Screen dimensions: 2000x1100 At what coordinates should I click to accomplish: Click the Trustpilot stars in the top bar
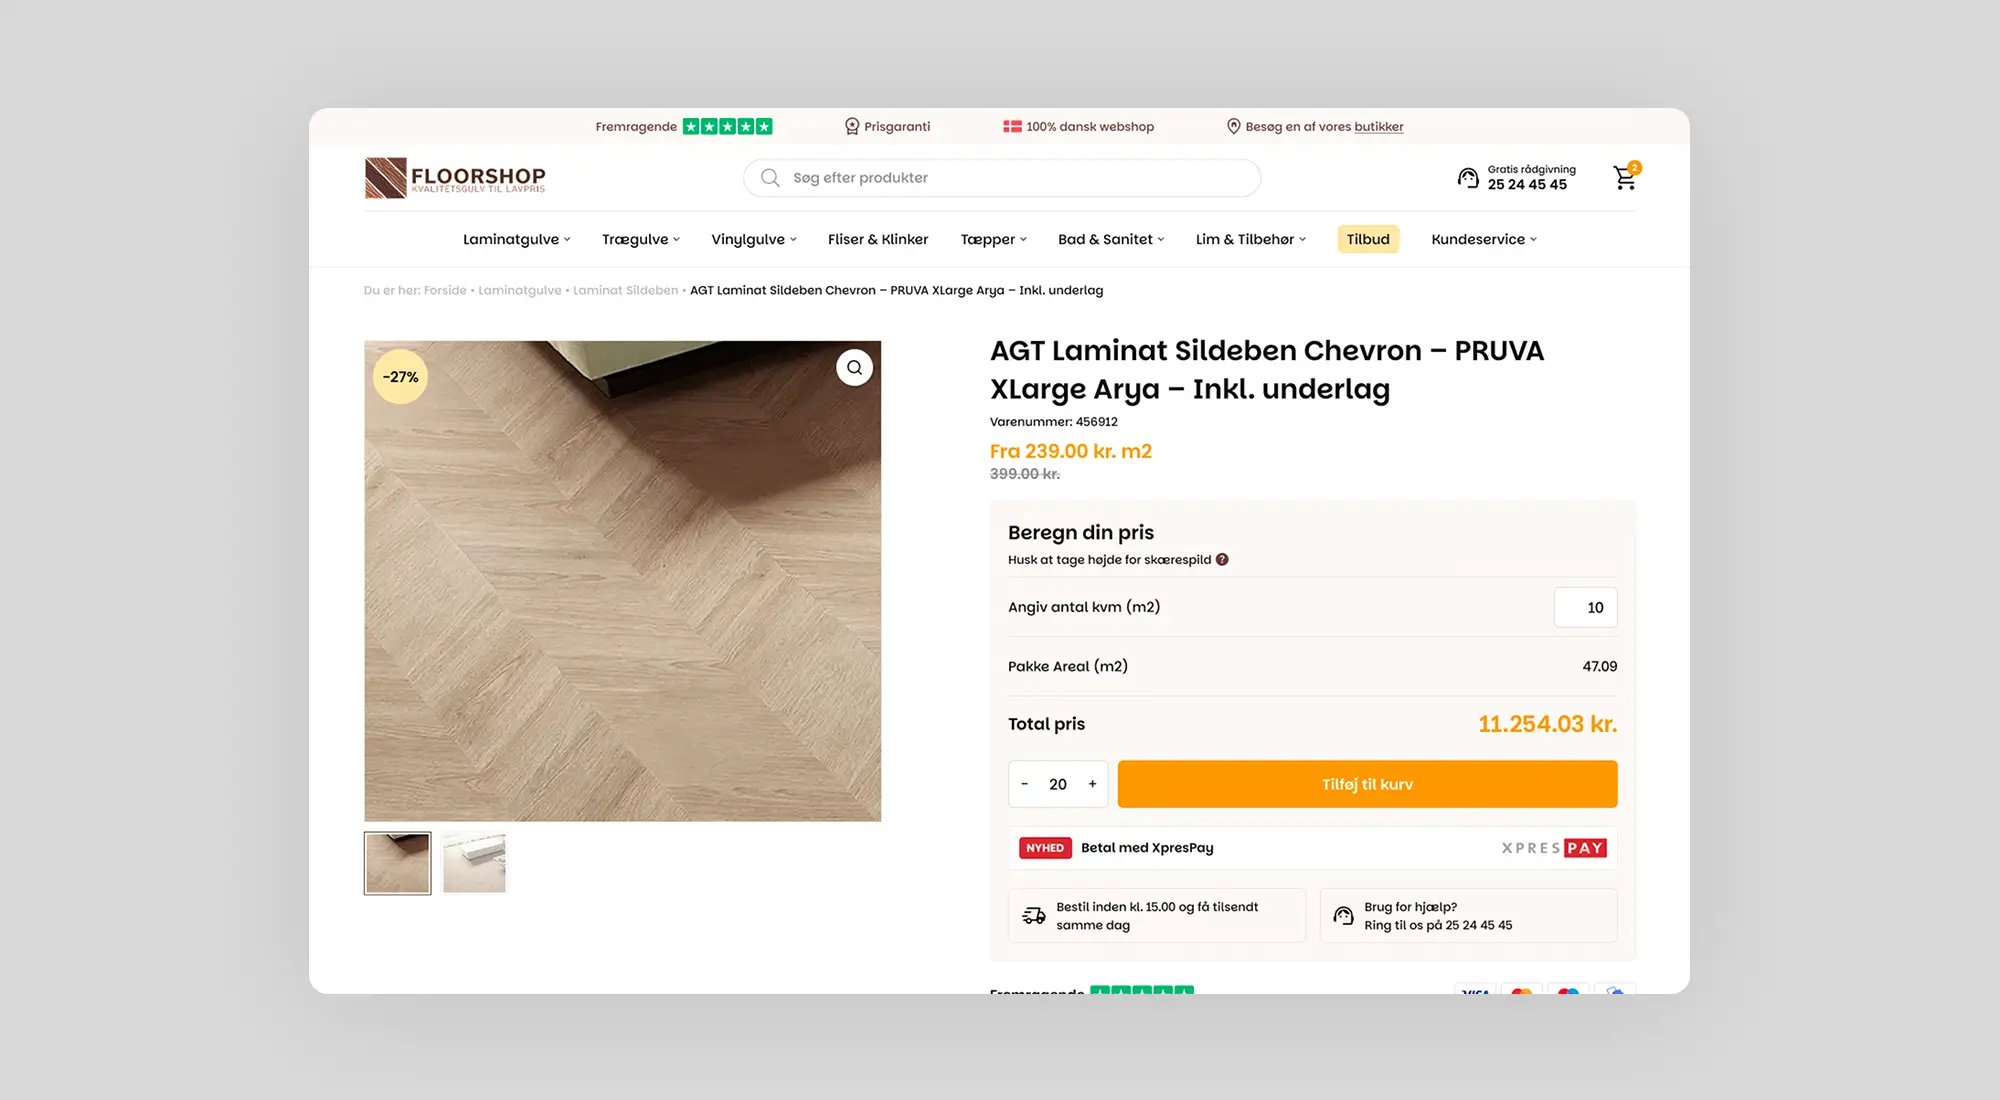[x=727, y=127]
